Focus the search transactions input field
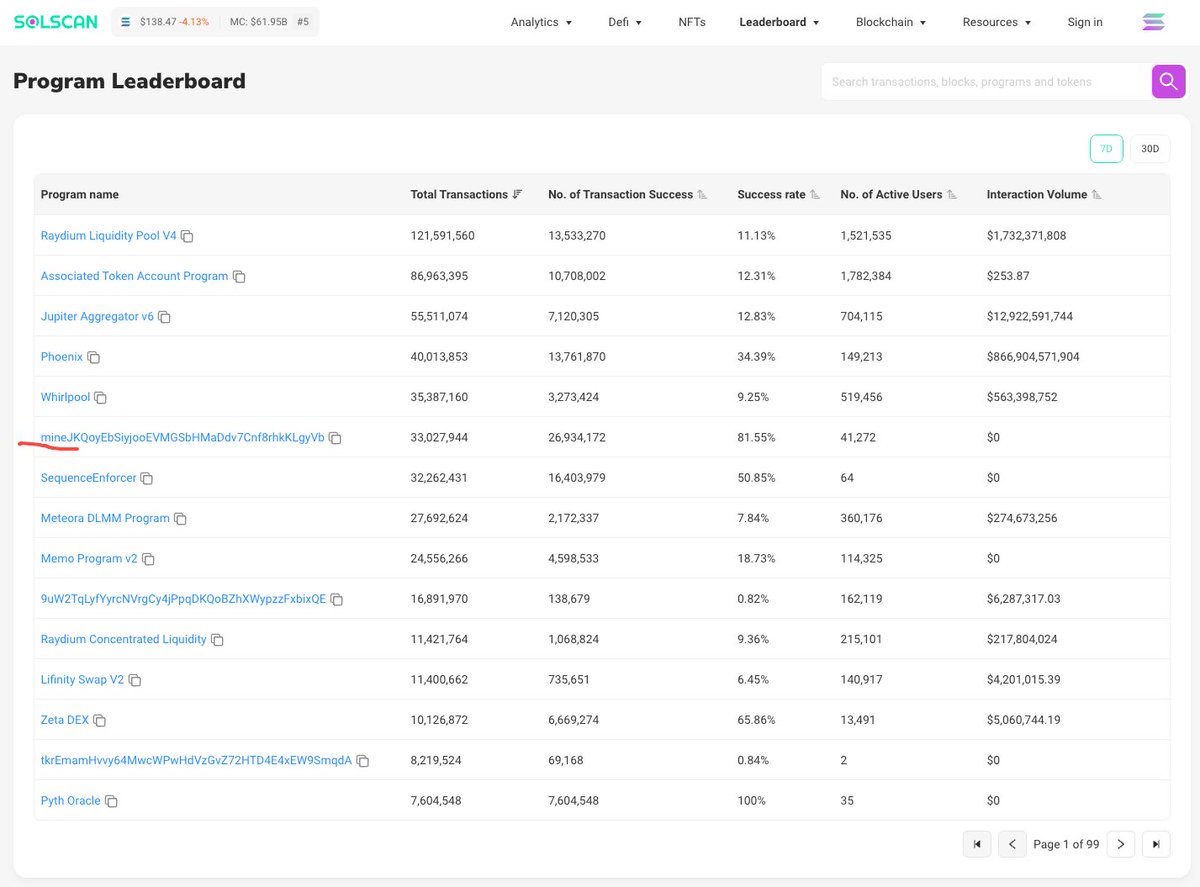 [x=986, y=82]
